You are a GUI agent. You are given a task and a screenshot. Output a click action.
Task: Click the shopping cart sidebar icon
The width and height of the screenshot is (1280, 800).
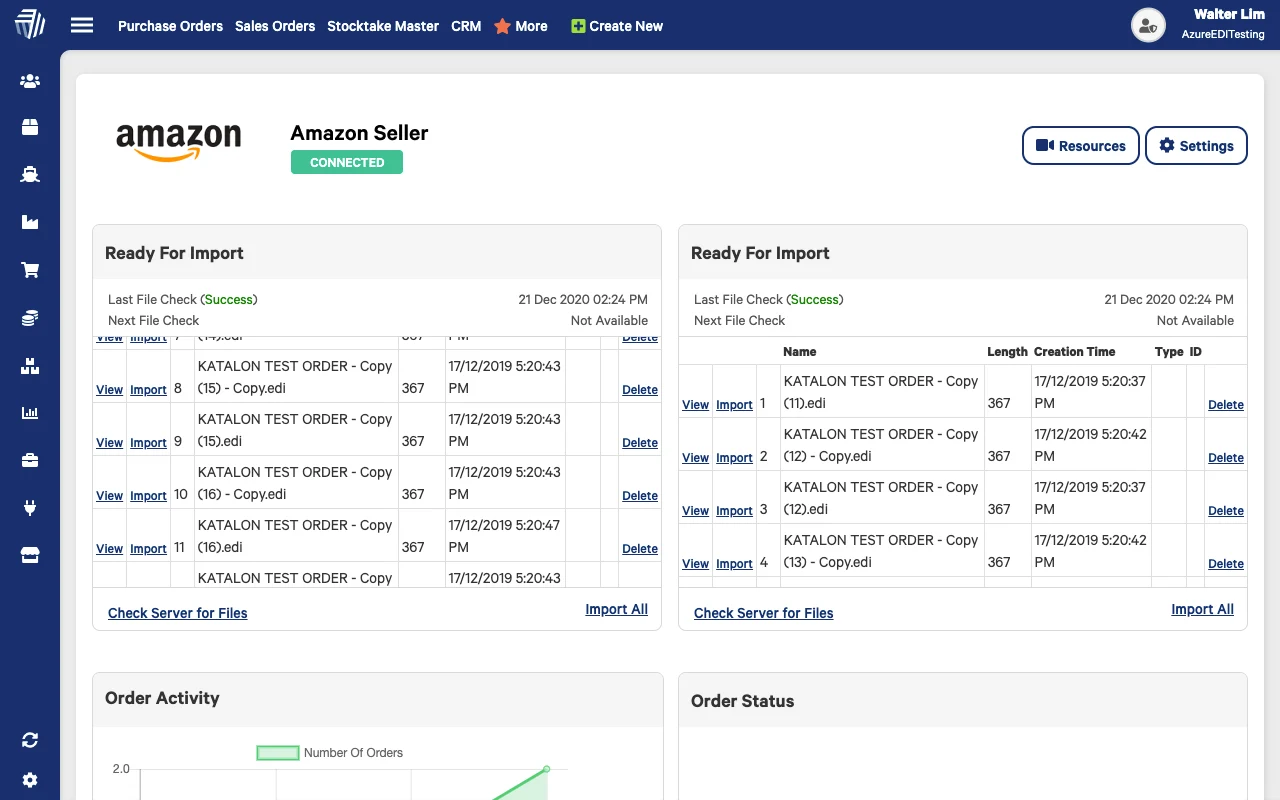(x=29, y=269)
